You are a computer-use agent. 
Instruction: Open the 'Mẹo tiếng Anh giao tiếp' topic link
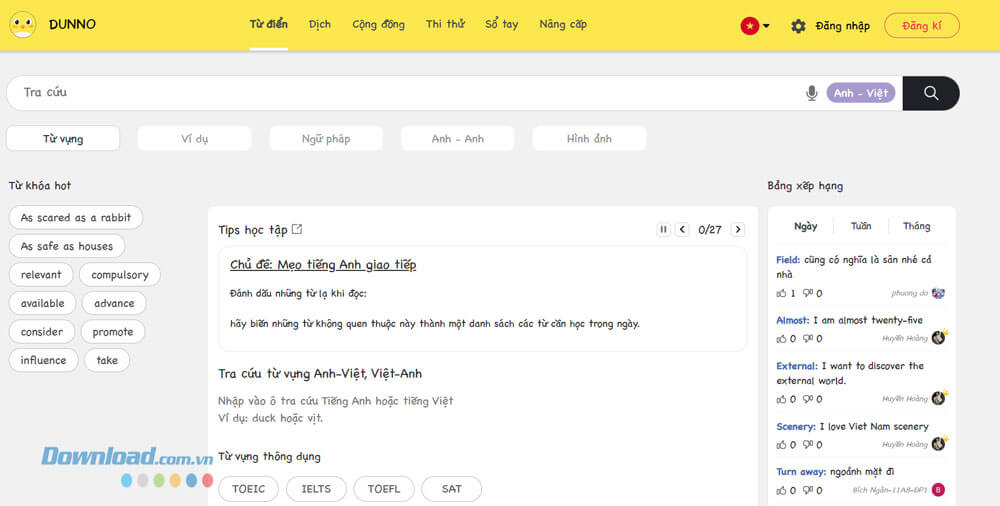323,265
